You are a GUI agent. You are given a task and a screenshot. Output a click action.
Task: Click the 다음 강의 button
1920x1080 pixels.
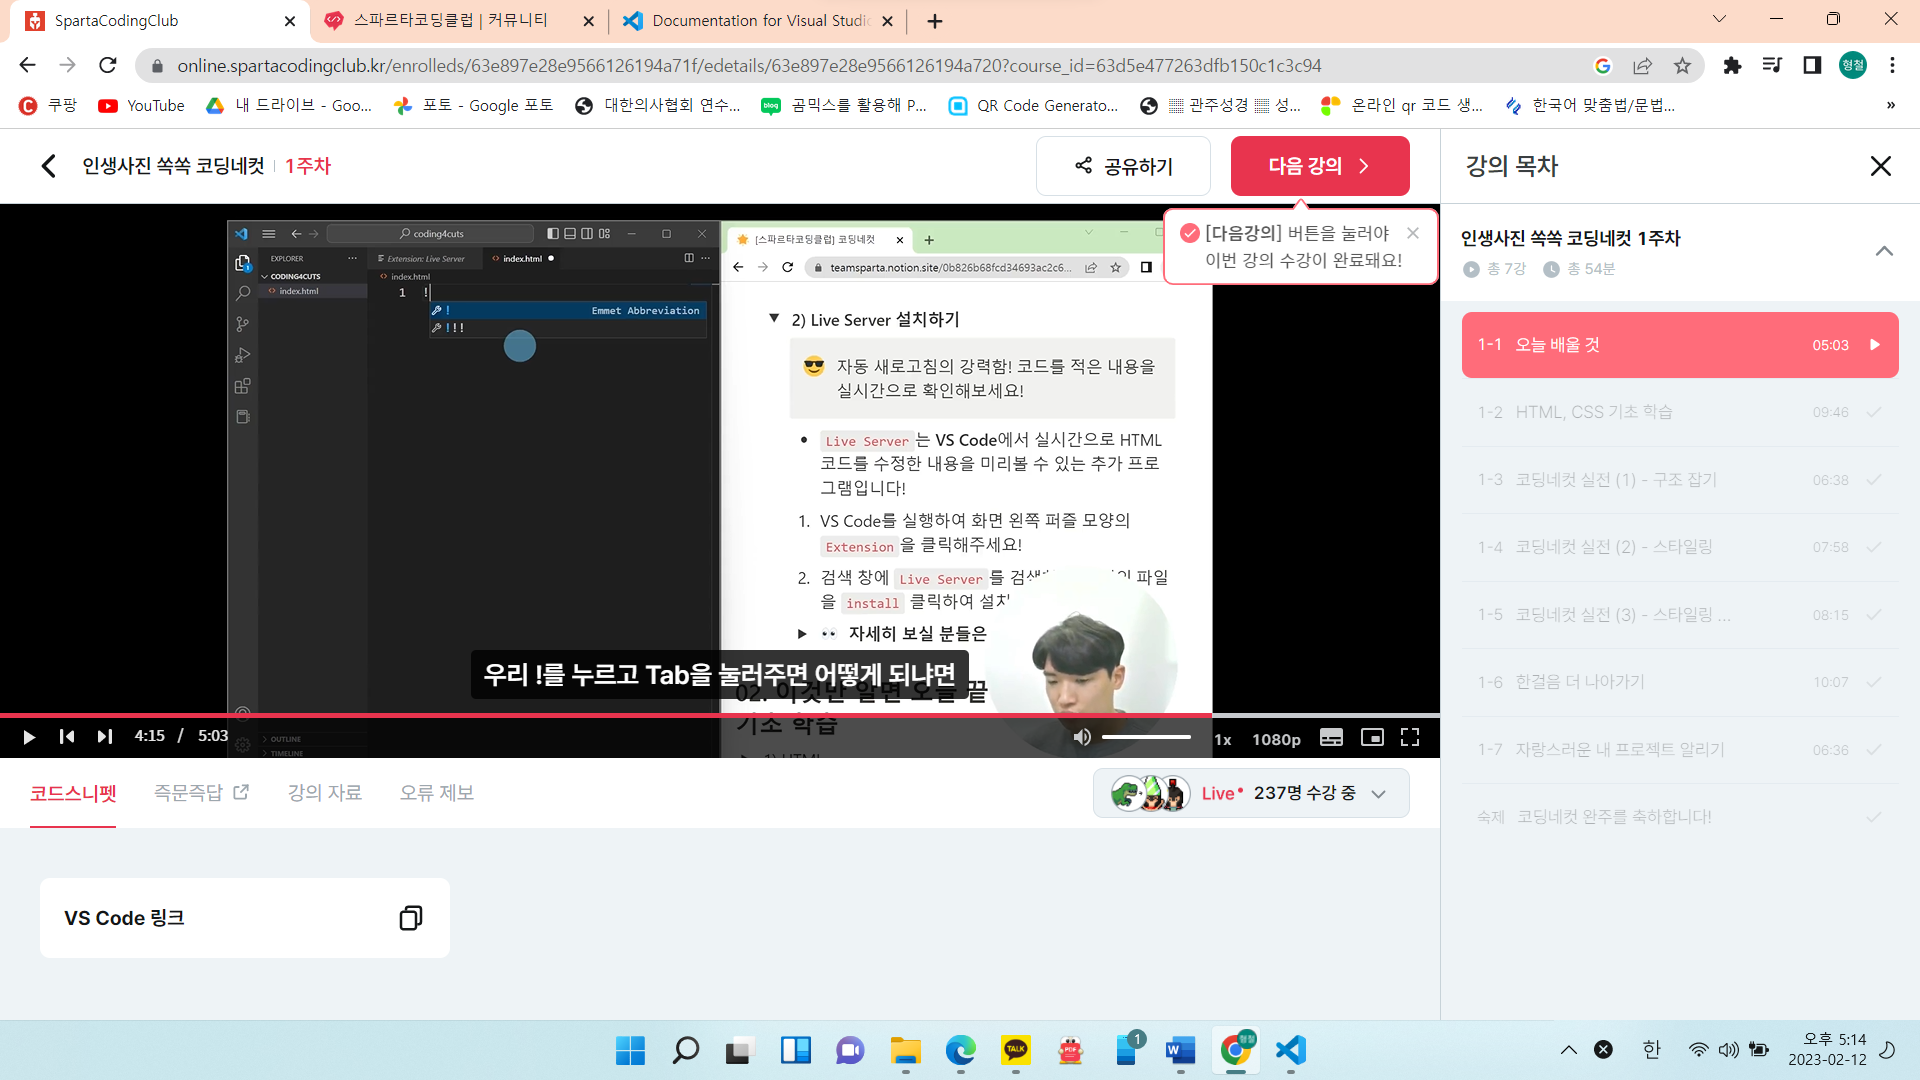coord(1320,166)
